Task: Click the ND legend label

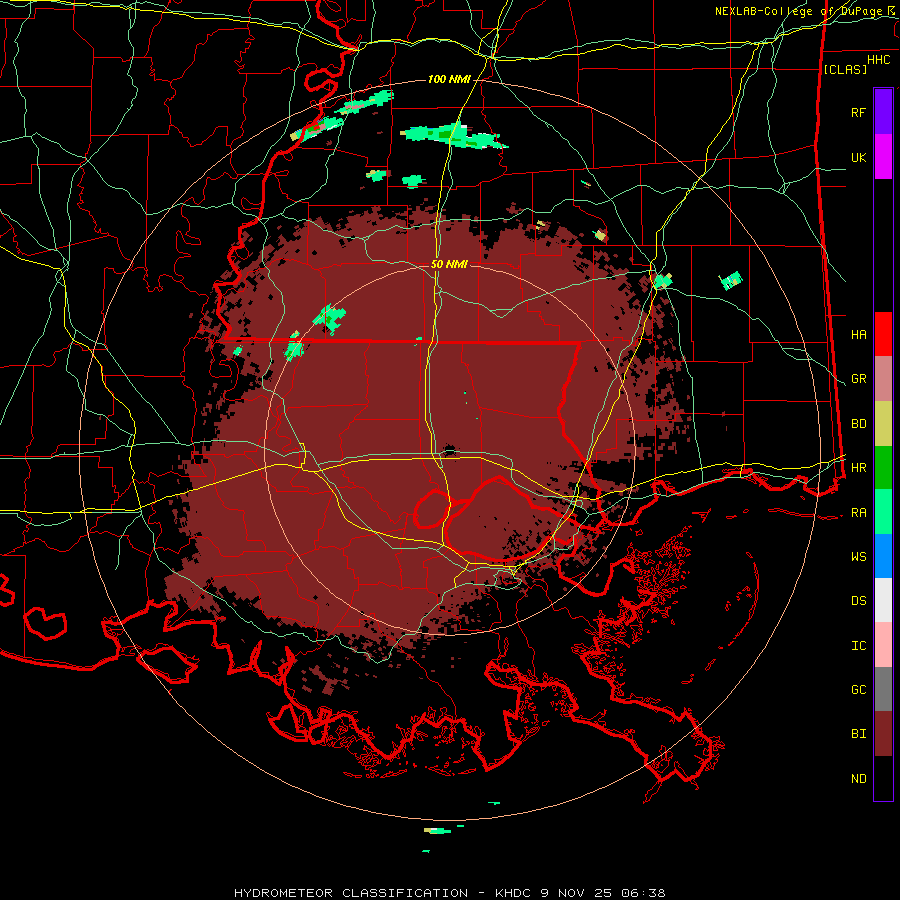Action: tap(858, 779)
